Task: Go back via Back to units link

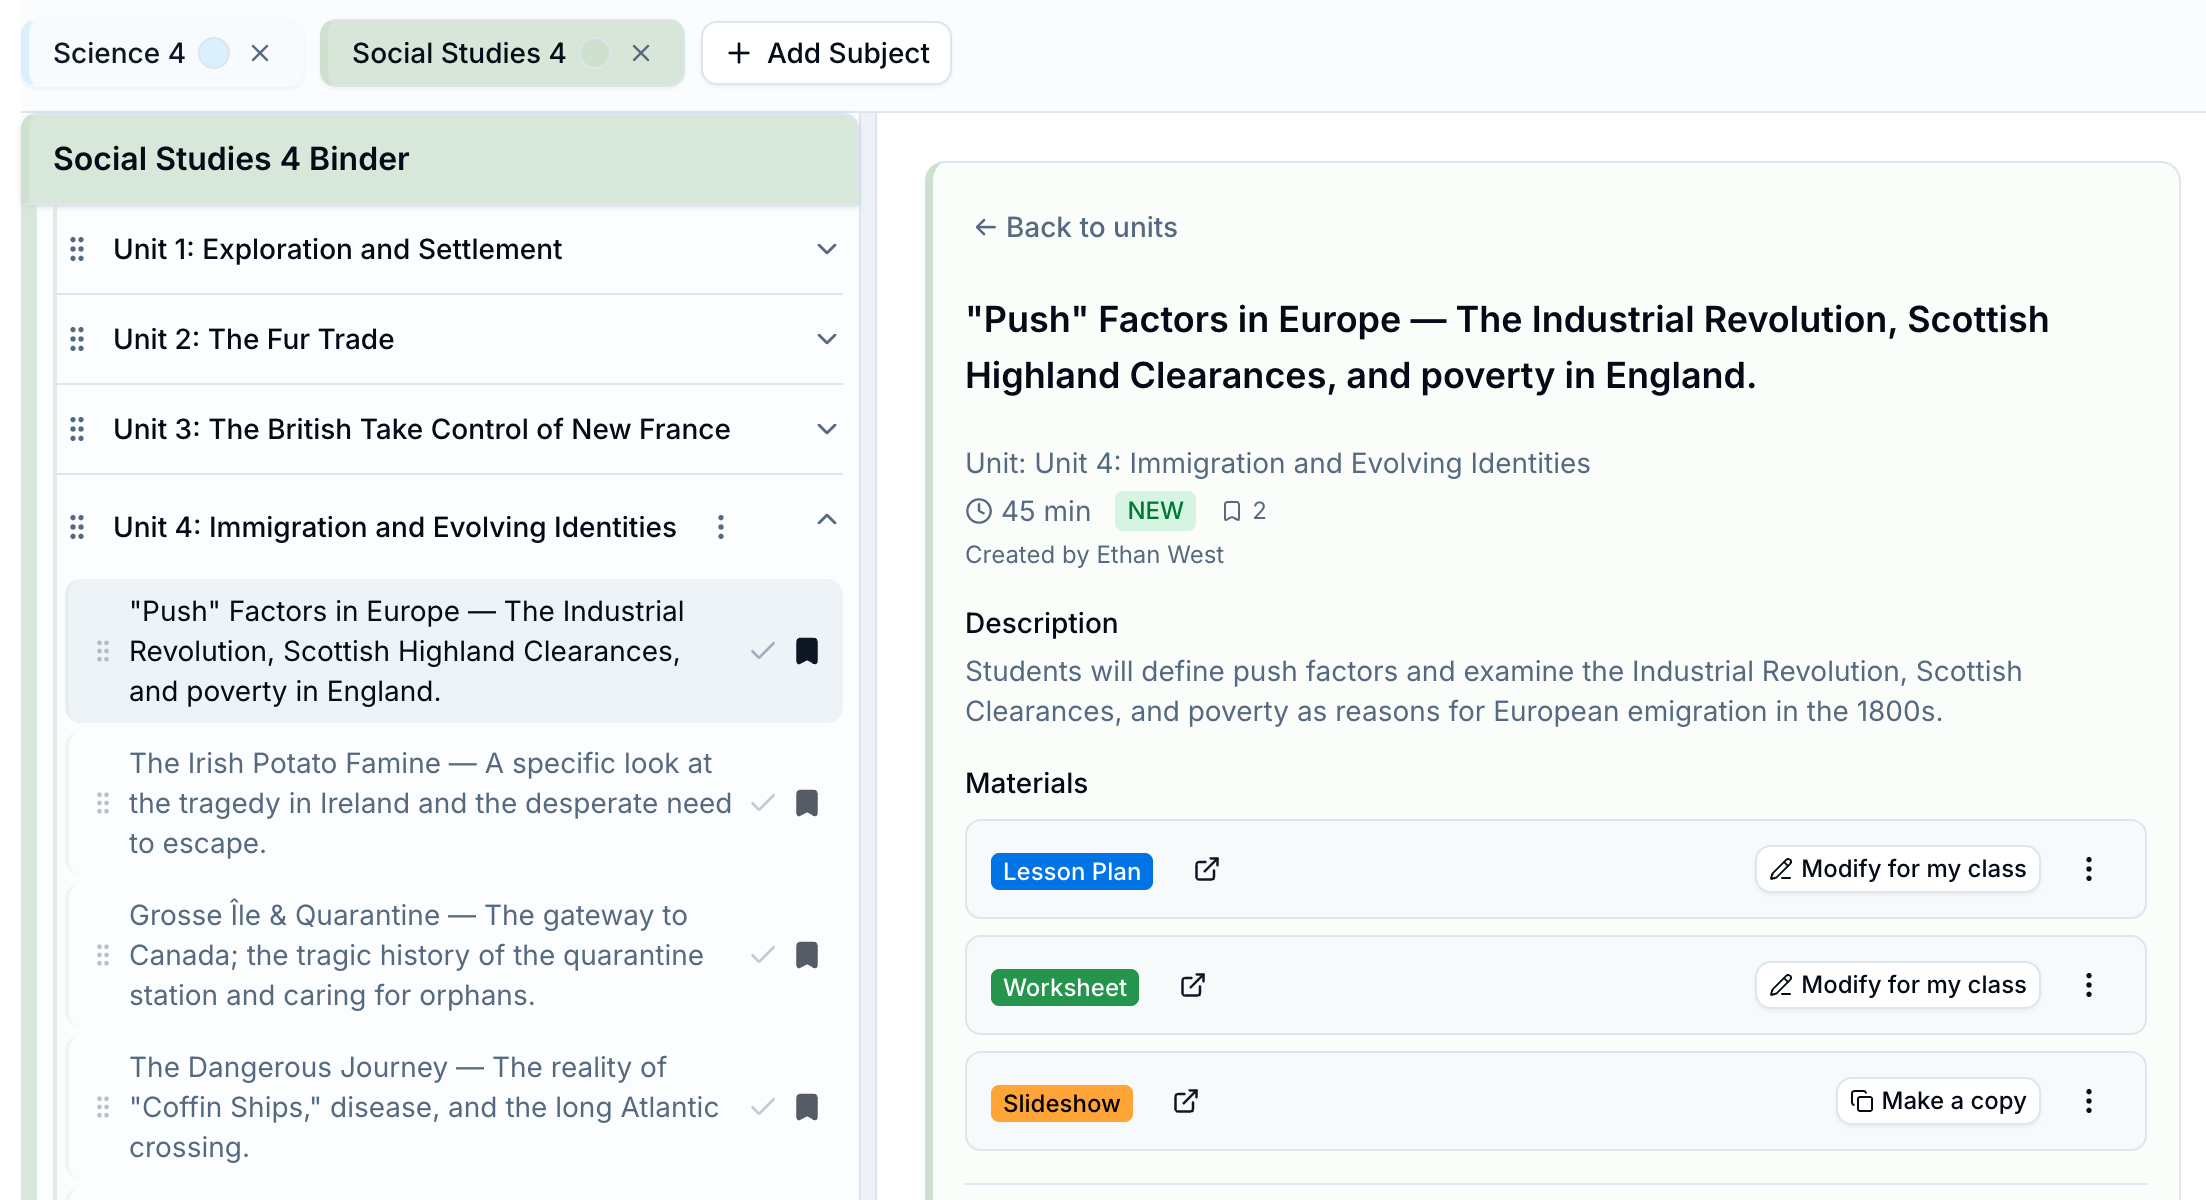Action: tap(1076, 227)
